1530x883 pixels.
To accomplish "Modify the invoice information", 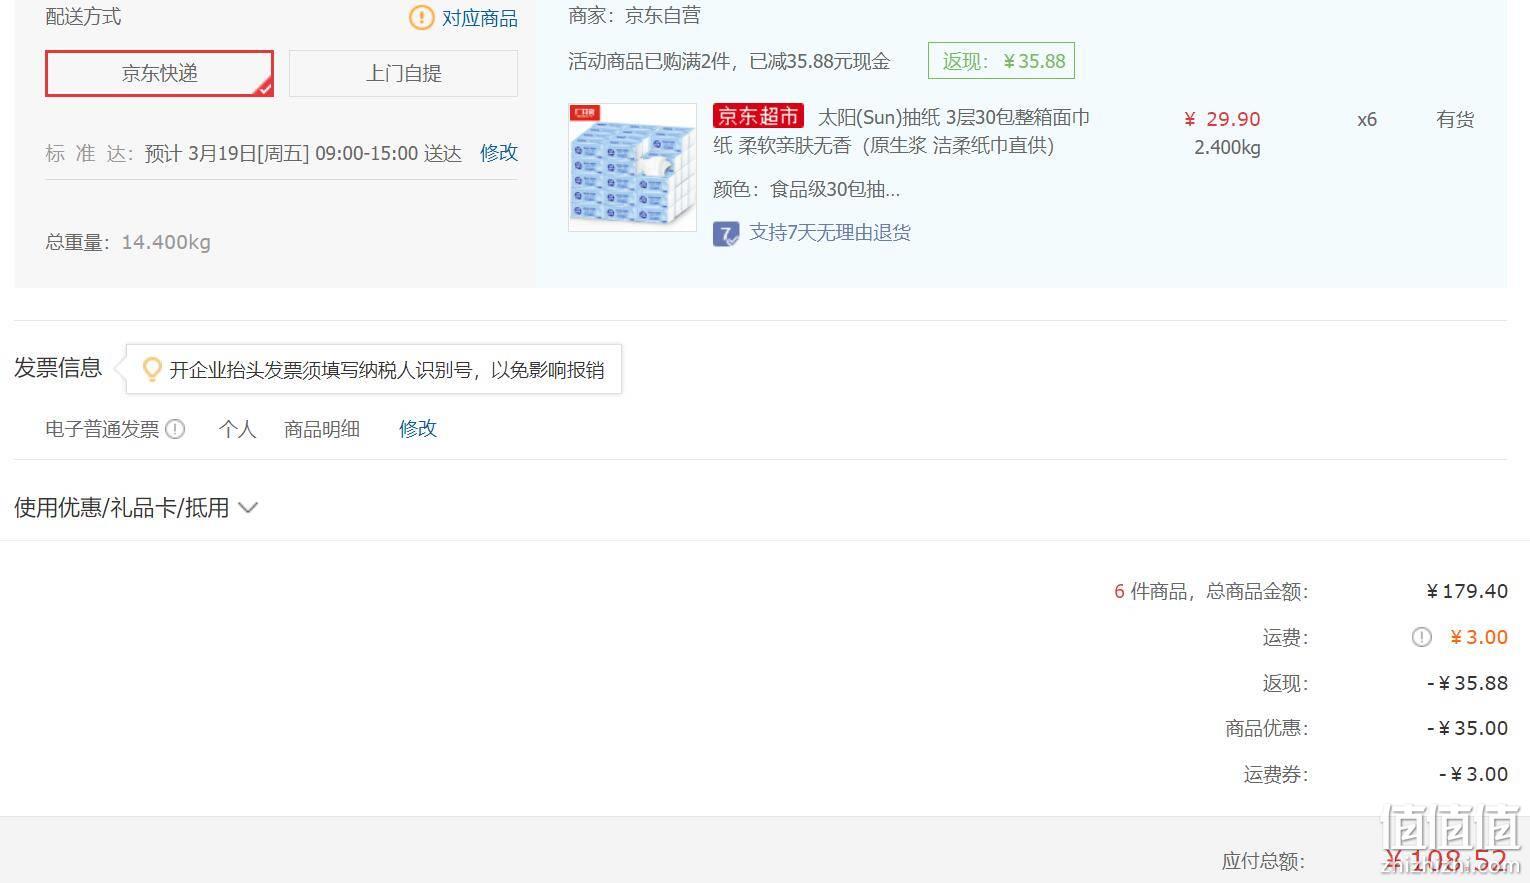I will pos(418,429).
